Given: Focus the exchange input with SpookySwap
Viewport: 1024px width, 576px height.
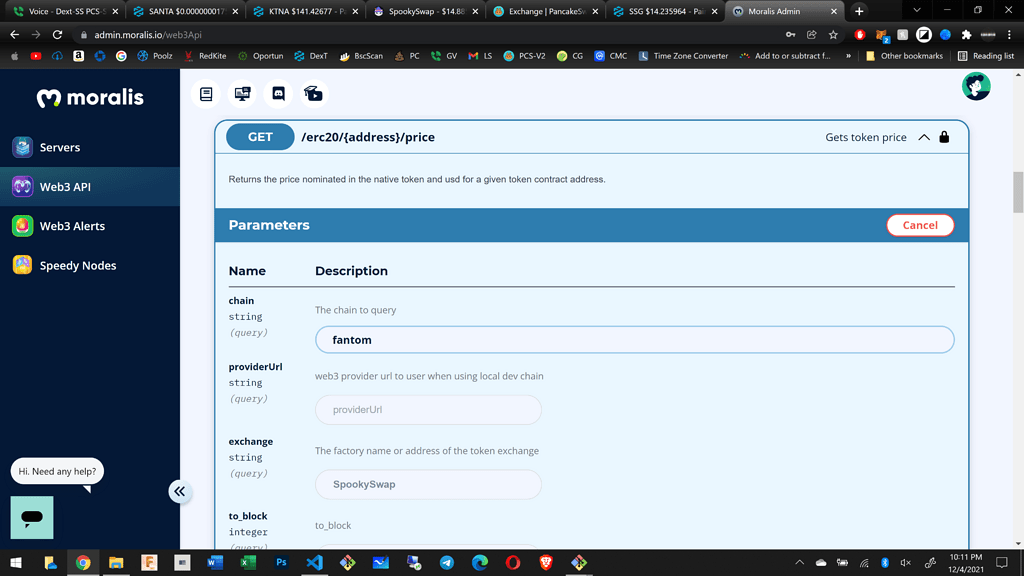Looking at the screenshot, I should (x=428, y=485).
